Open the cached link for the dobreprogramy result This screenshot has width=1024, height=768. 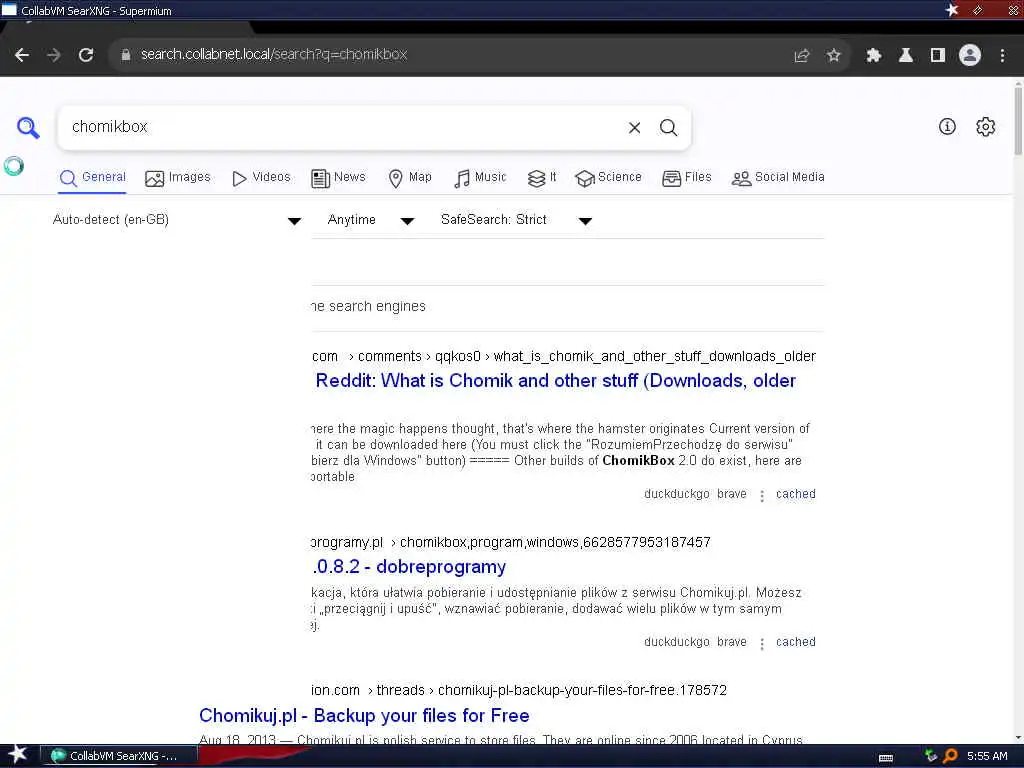coord(795,643)
